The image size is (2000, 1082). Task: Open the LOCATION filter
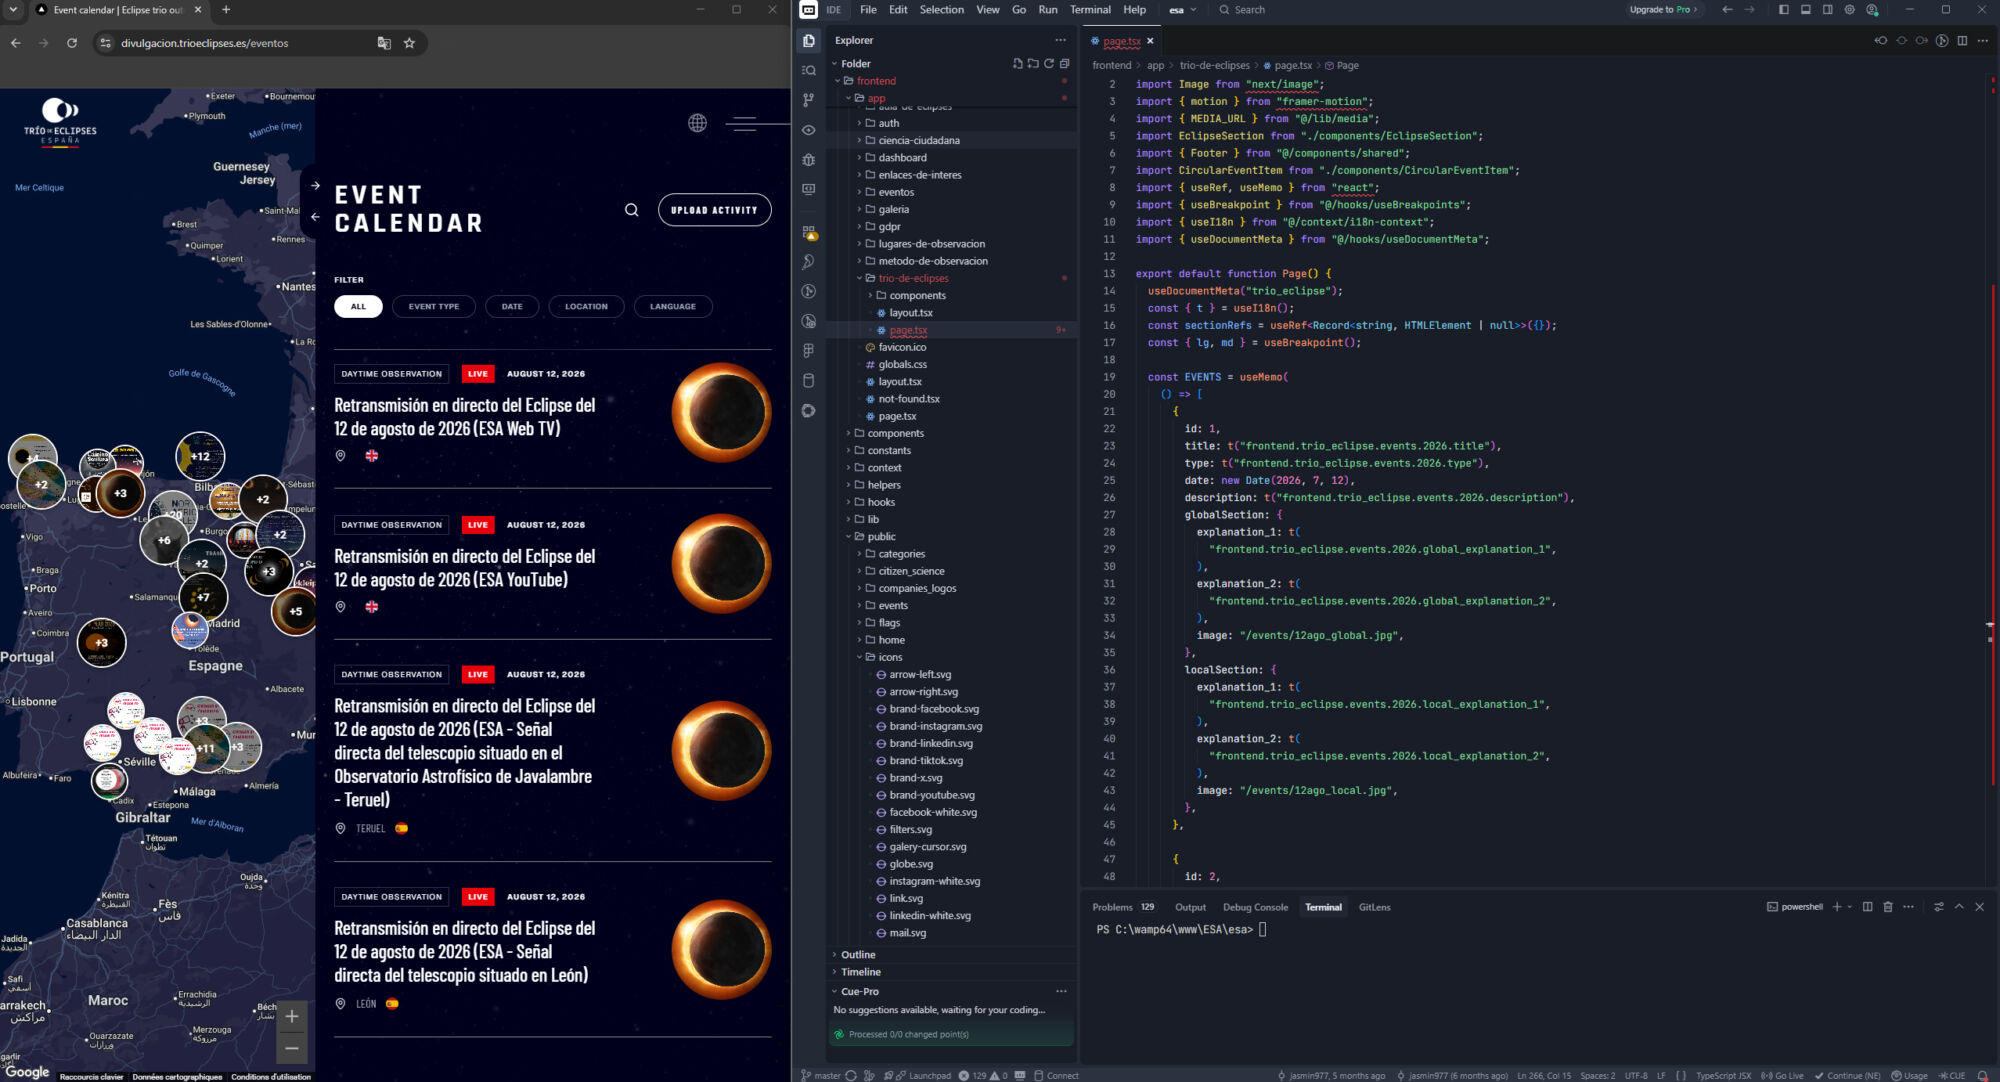click(586, 307)
